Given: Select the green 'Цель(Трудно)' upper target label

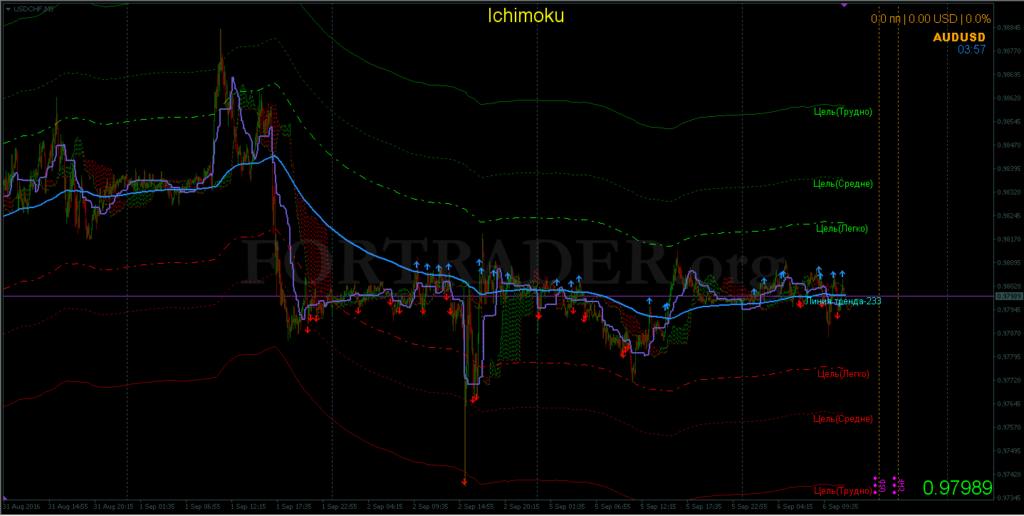Looking at the screenshot, I should [x=842, y=112].
